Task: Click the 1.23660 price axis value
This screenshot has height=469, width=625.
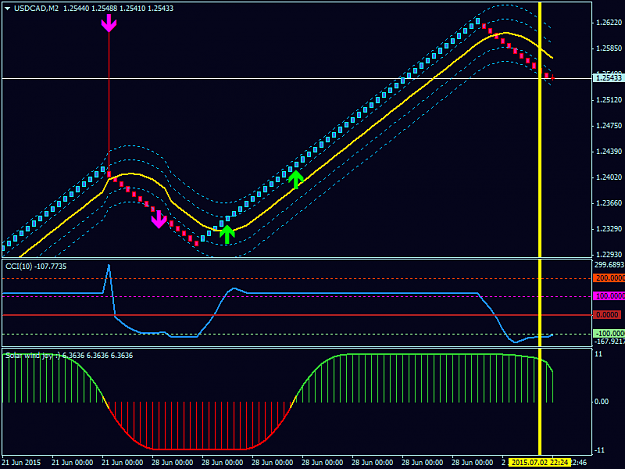Action: tap(609, 203)
